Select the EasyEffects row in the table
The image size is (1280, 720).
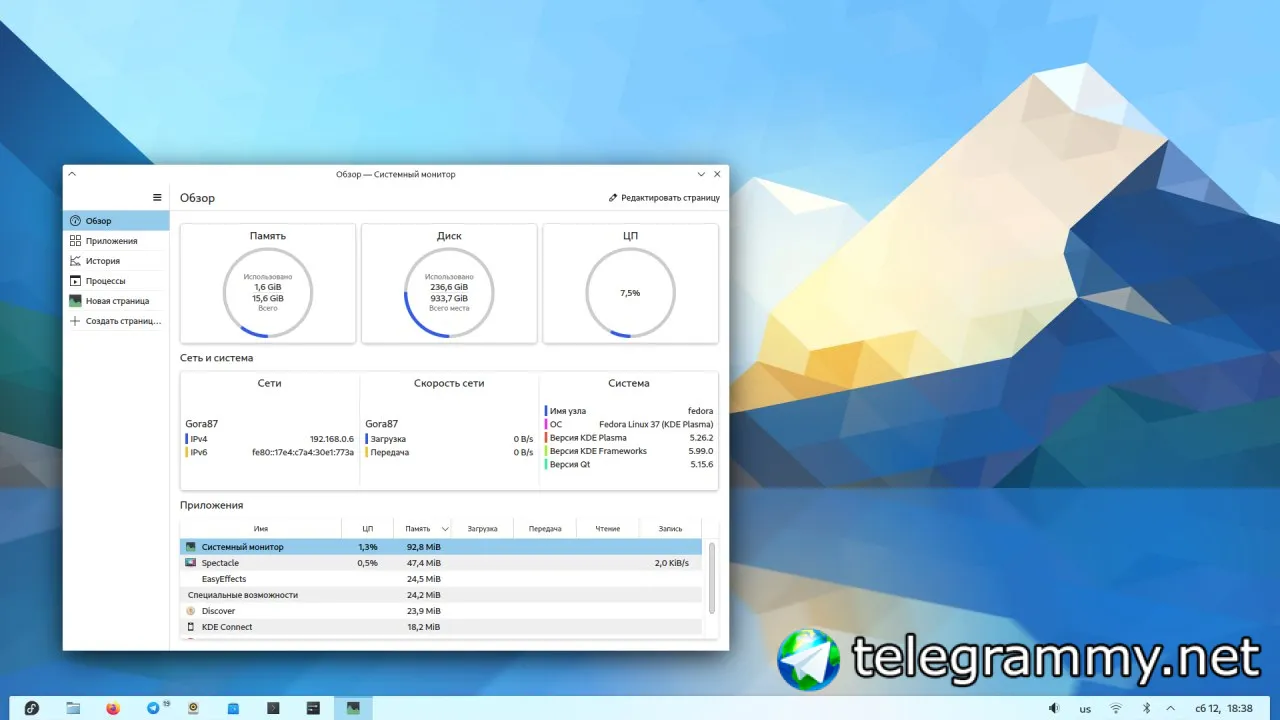(441, 579)
